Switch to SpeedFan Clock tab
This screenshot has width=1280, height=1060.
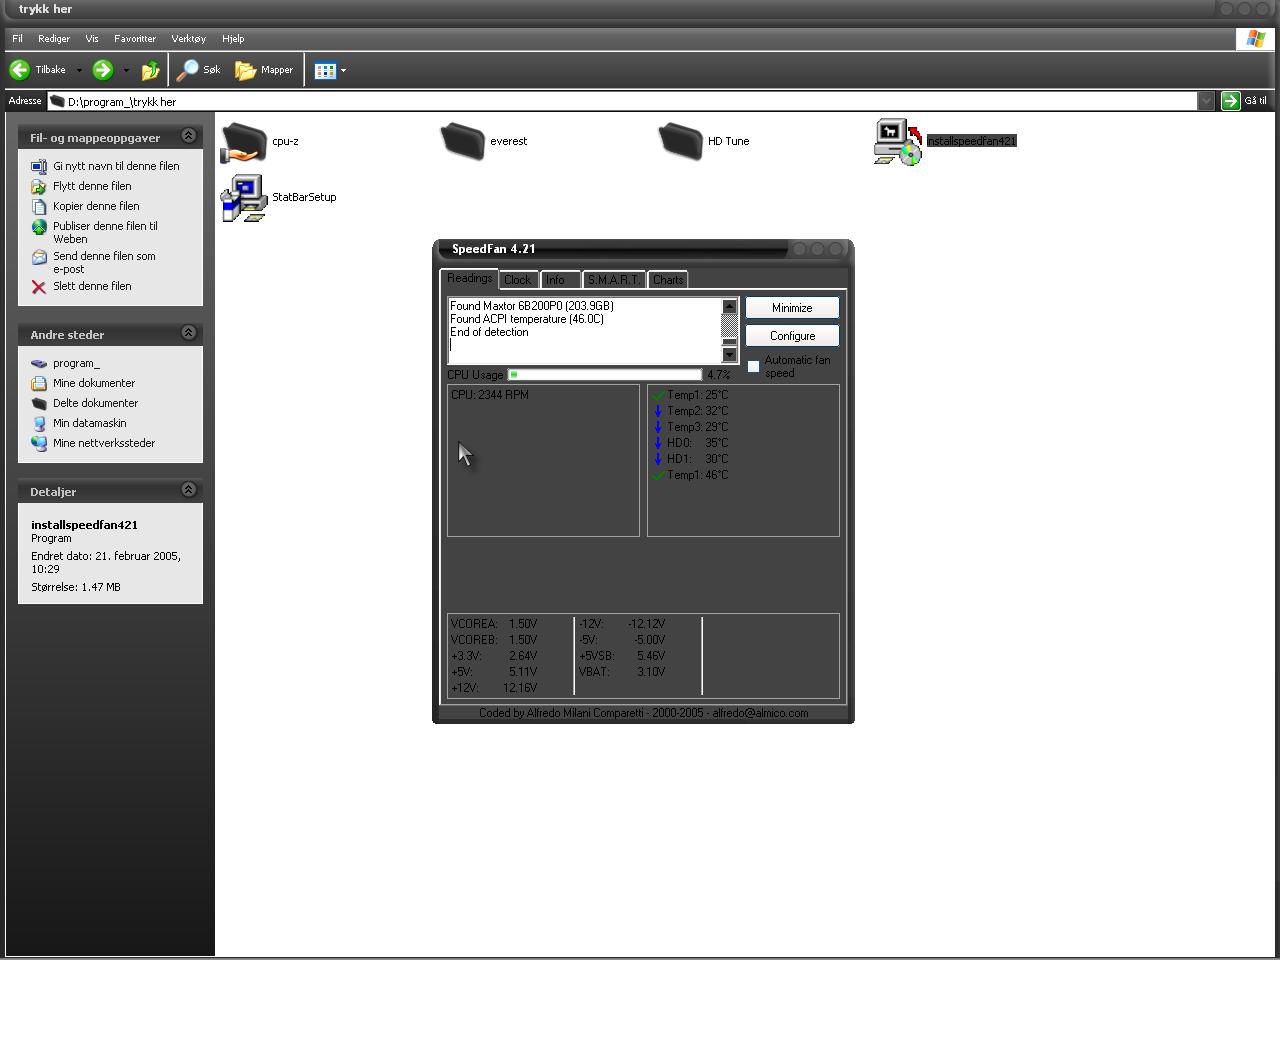(518, 280)
